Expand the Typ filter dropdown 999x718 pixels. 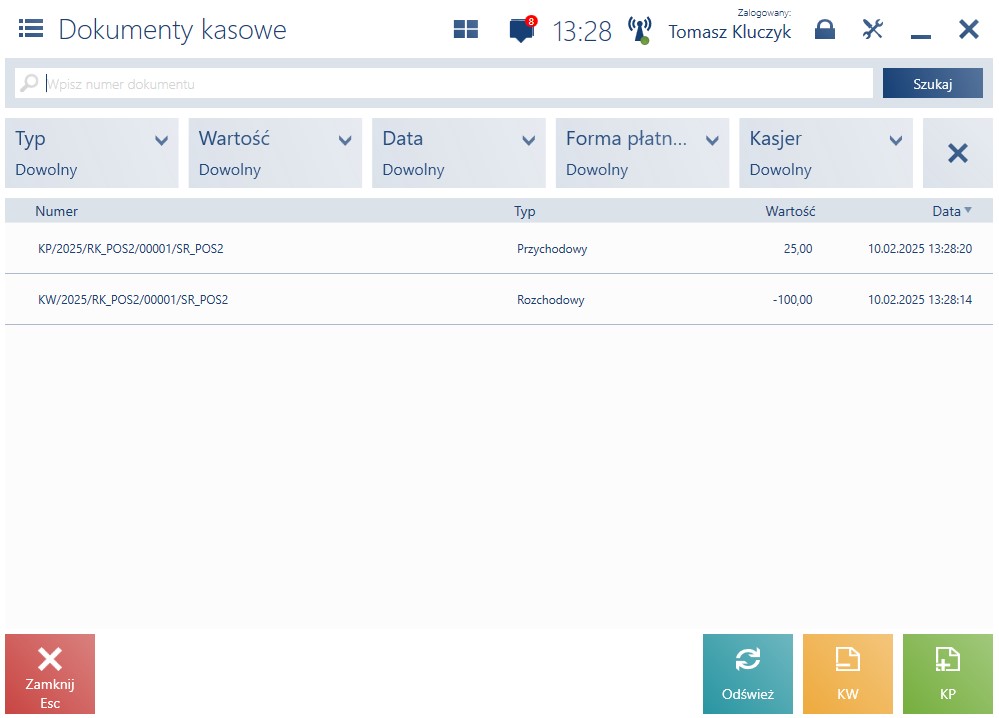(x=92, y=153)
